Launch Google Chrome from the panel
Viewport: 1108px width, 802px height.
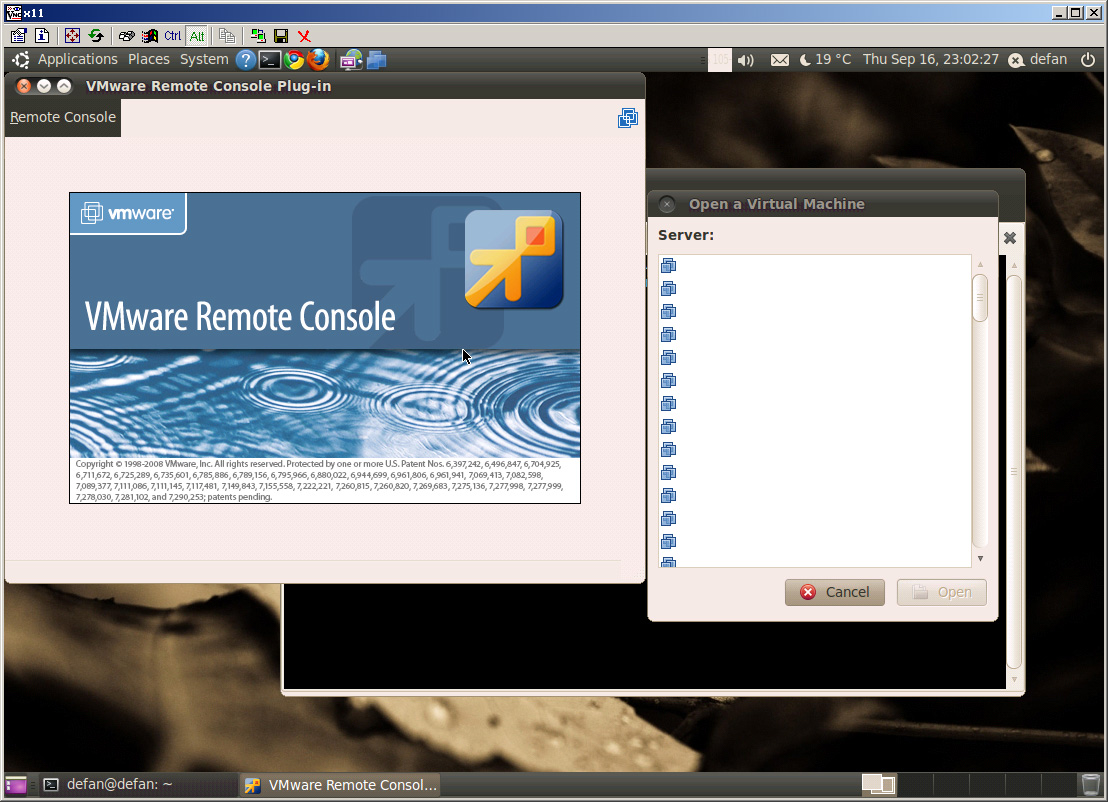pos(294,60)
